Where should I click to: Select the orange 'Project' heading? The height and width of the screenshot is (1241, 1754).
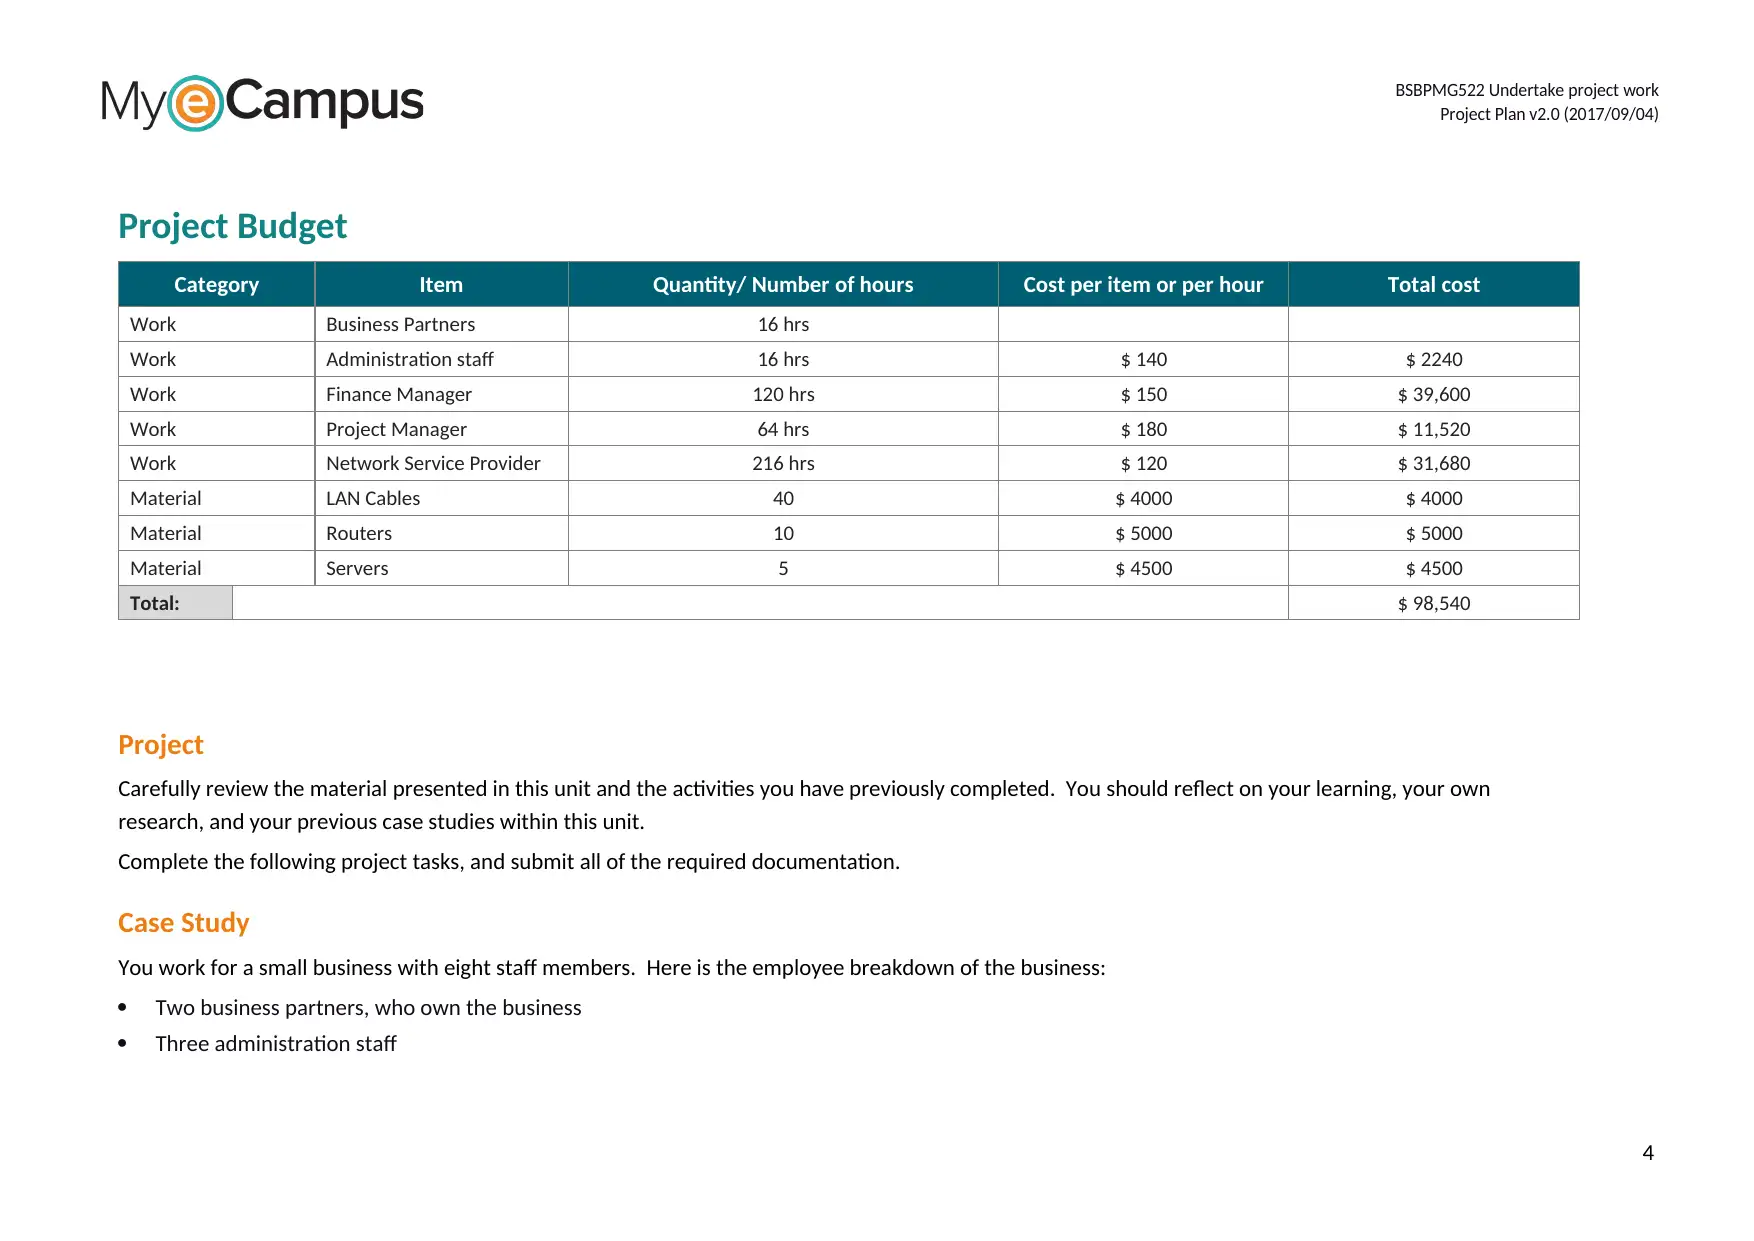tap(160, 745)
